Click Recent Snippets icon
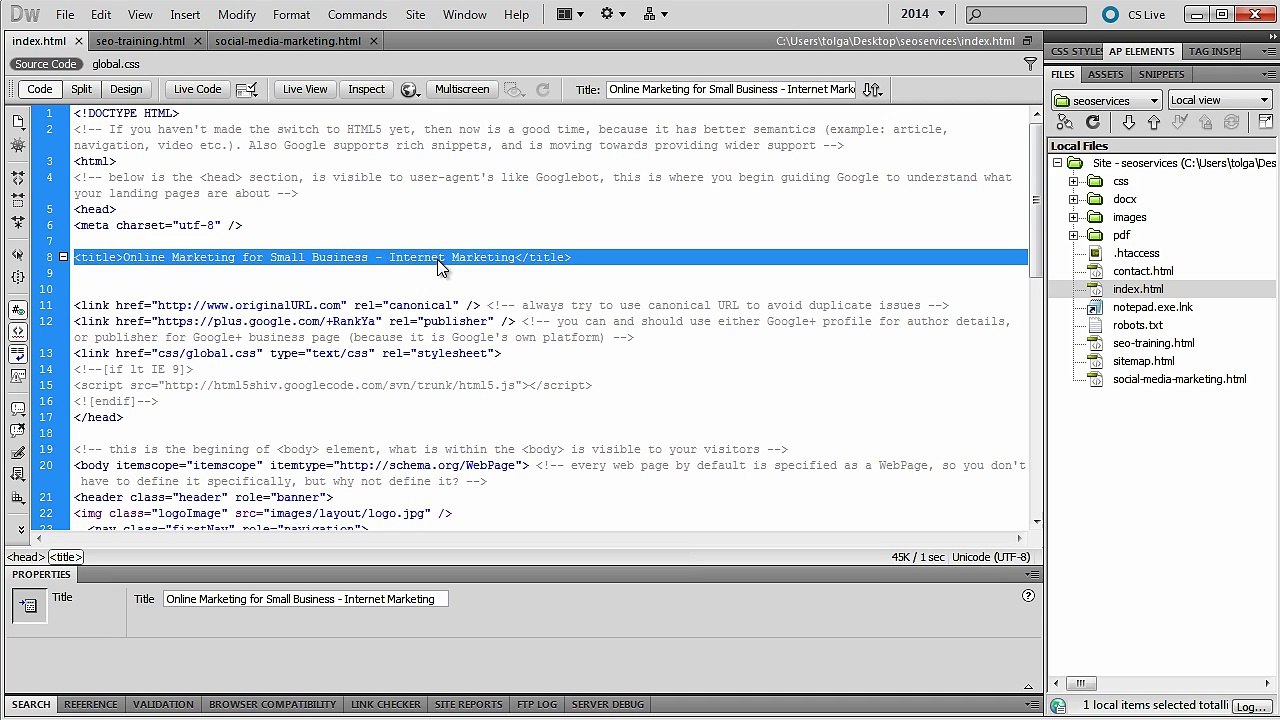 [18, 475]
